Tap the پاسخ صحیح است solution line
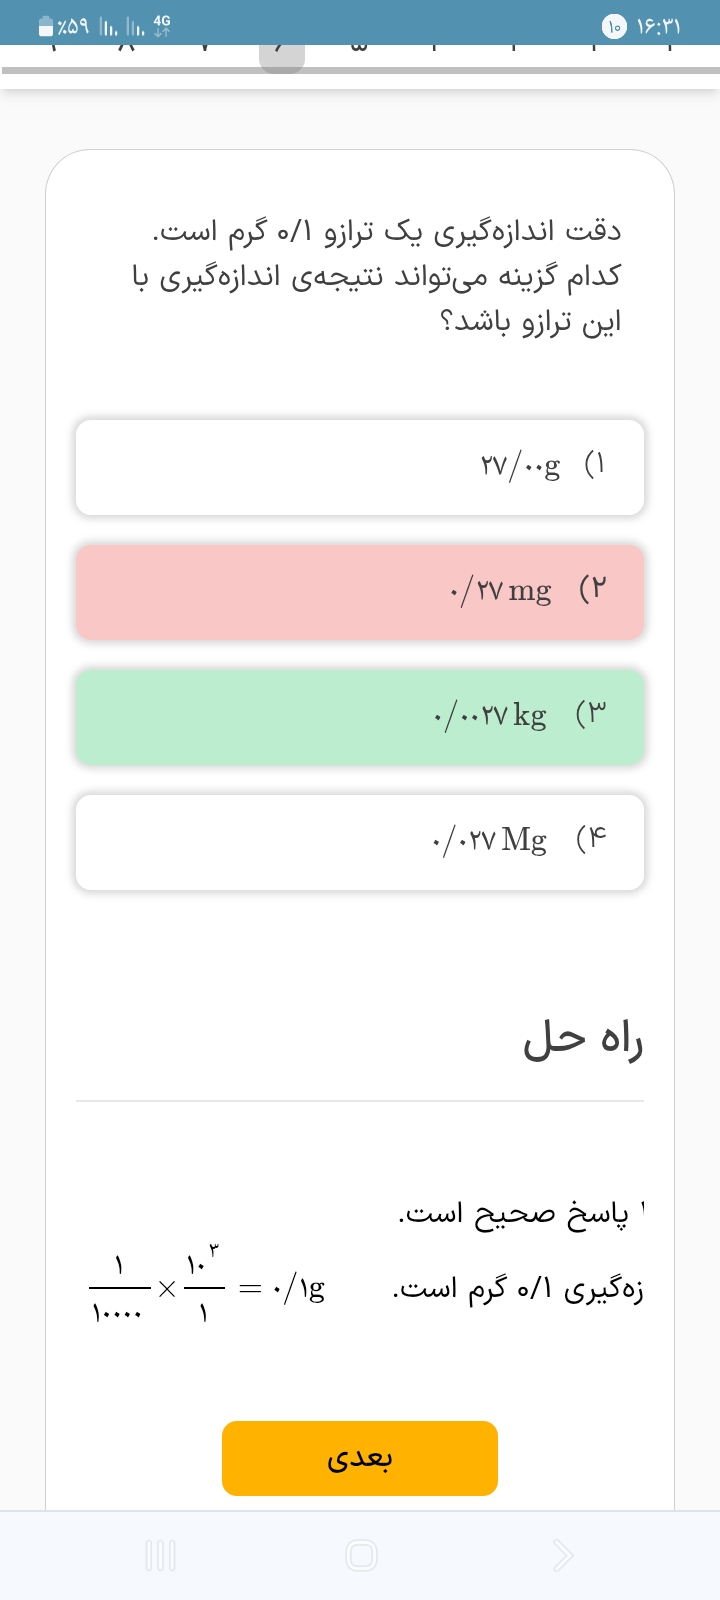The image size is (720, 1600). point(514,1214)
